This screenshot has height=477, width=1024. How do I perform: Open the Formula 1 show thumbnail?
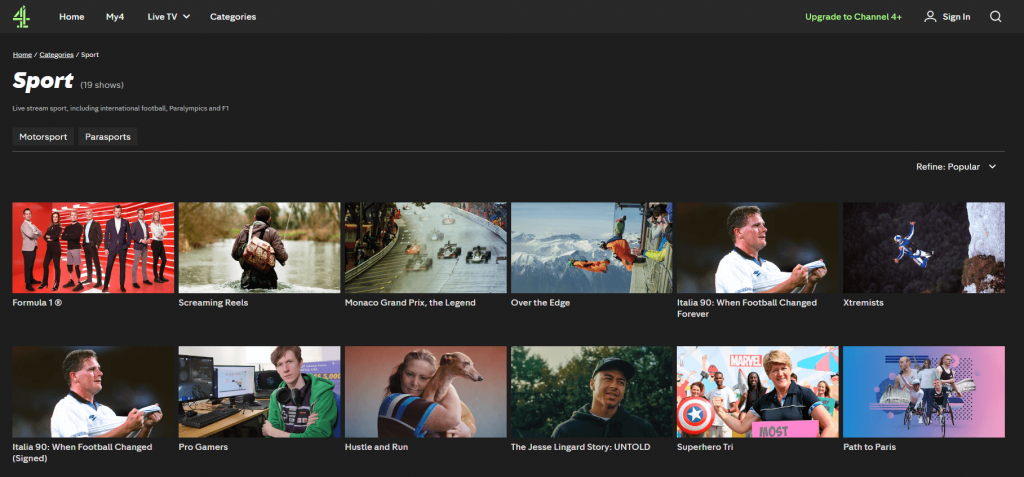pyautogui.click(x=93, y=248)
